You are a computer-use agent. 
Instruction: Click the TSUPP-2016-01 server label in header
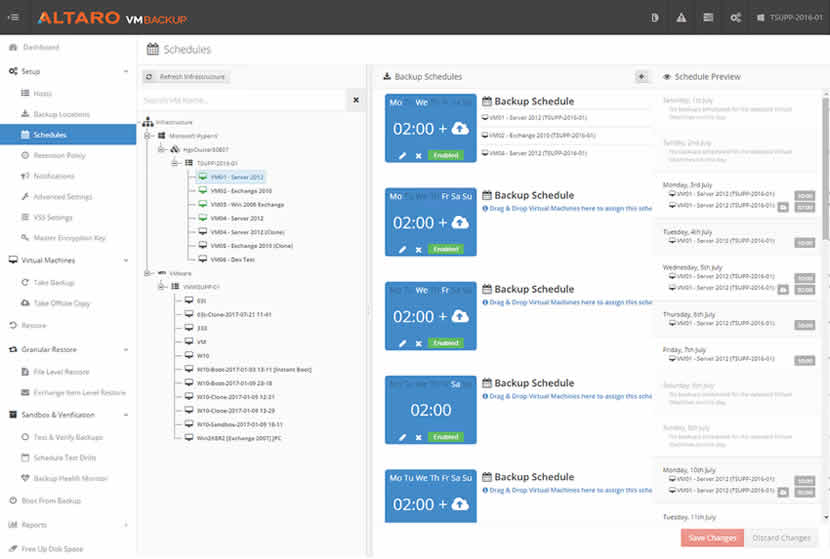pos(796,18)
